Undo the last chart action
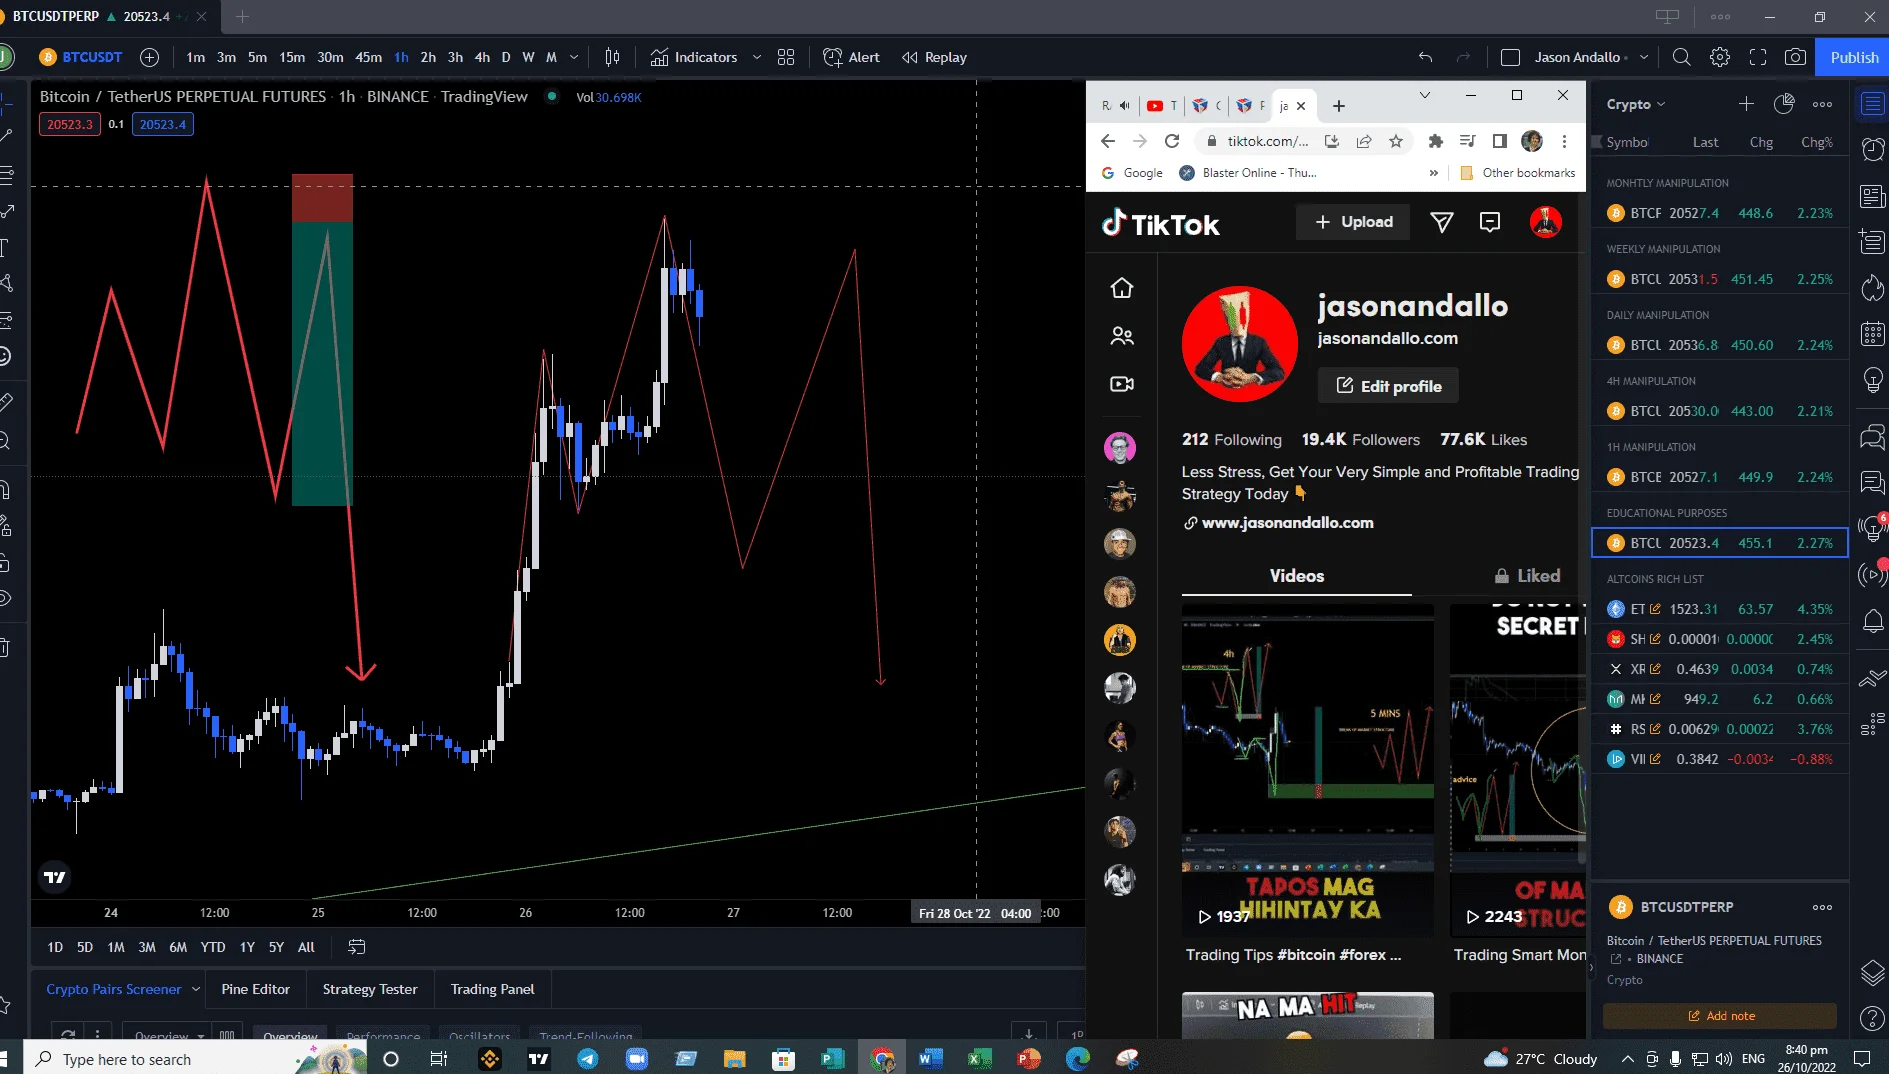 (1425, 57)
